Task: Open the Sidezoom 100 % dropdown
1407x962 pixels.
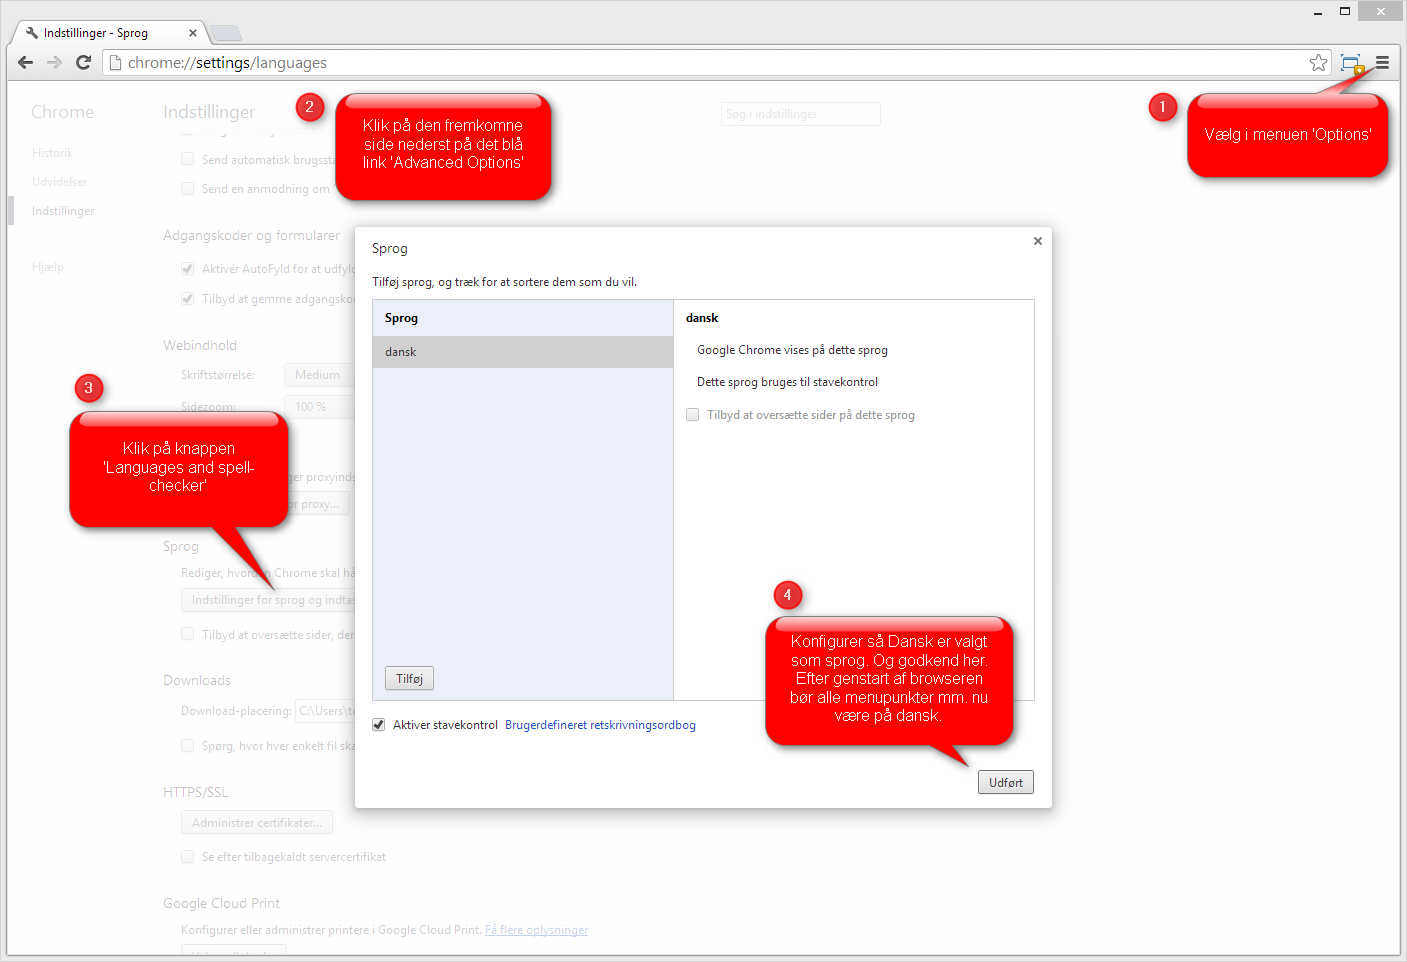Action: [318, 407]
